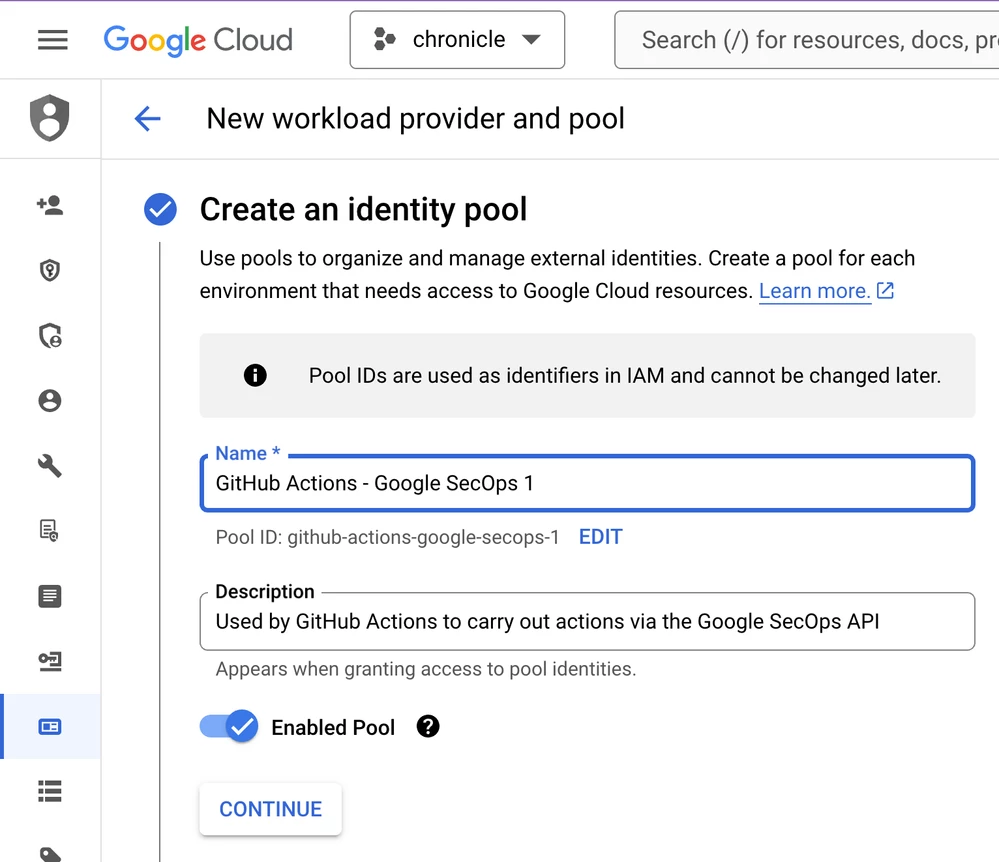Go back using the left arrow
Screen dimensions: 999x862
[147, 119]
